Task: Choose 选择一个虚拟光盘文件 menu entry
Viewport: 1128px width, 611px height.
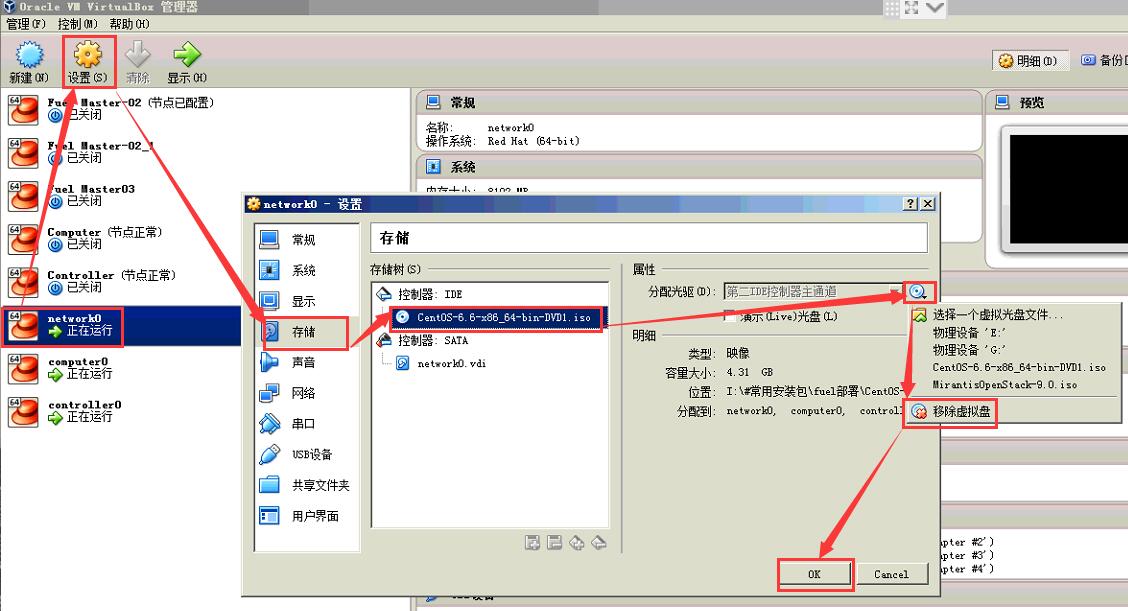Action: [1014, 314]
